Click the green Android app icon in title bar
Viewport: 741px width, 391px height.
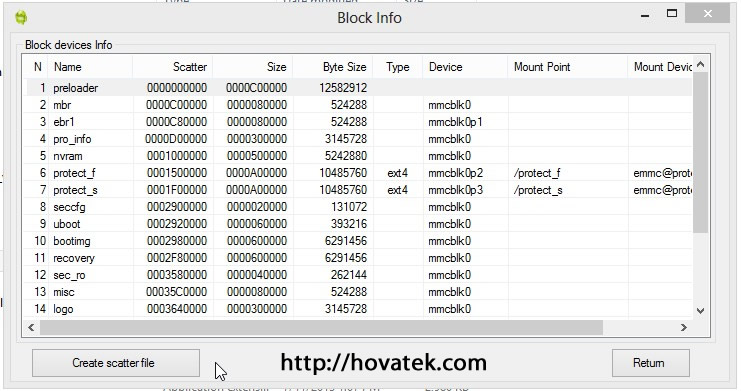click(x=21, y=18)
